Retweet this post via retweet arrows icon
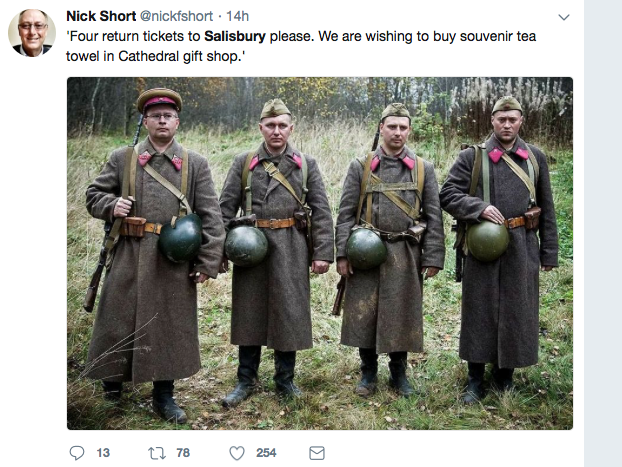The height and width of the screenshot is (467, 622). 157,453
